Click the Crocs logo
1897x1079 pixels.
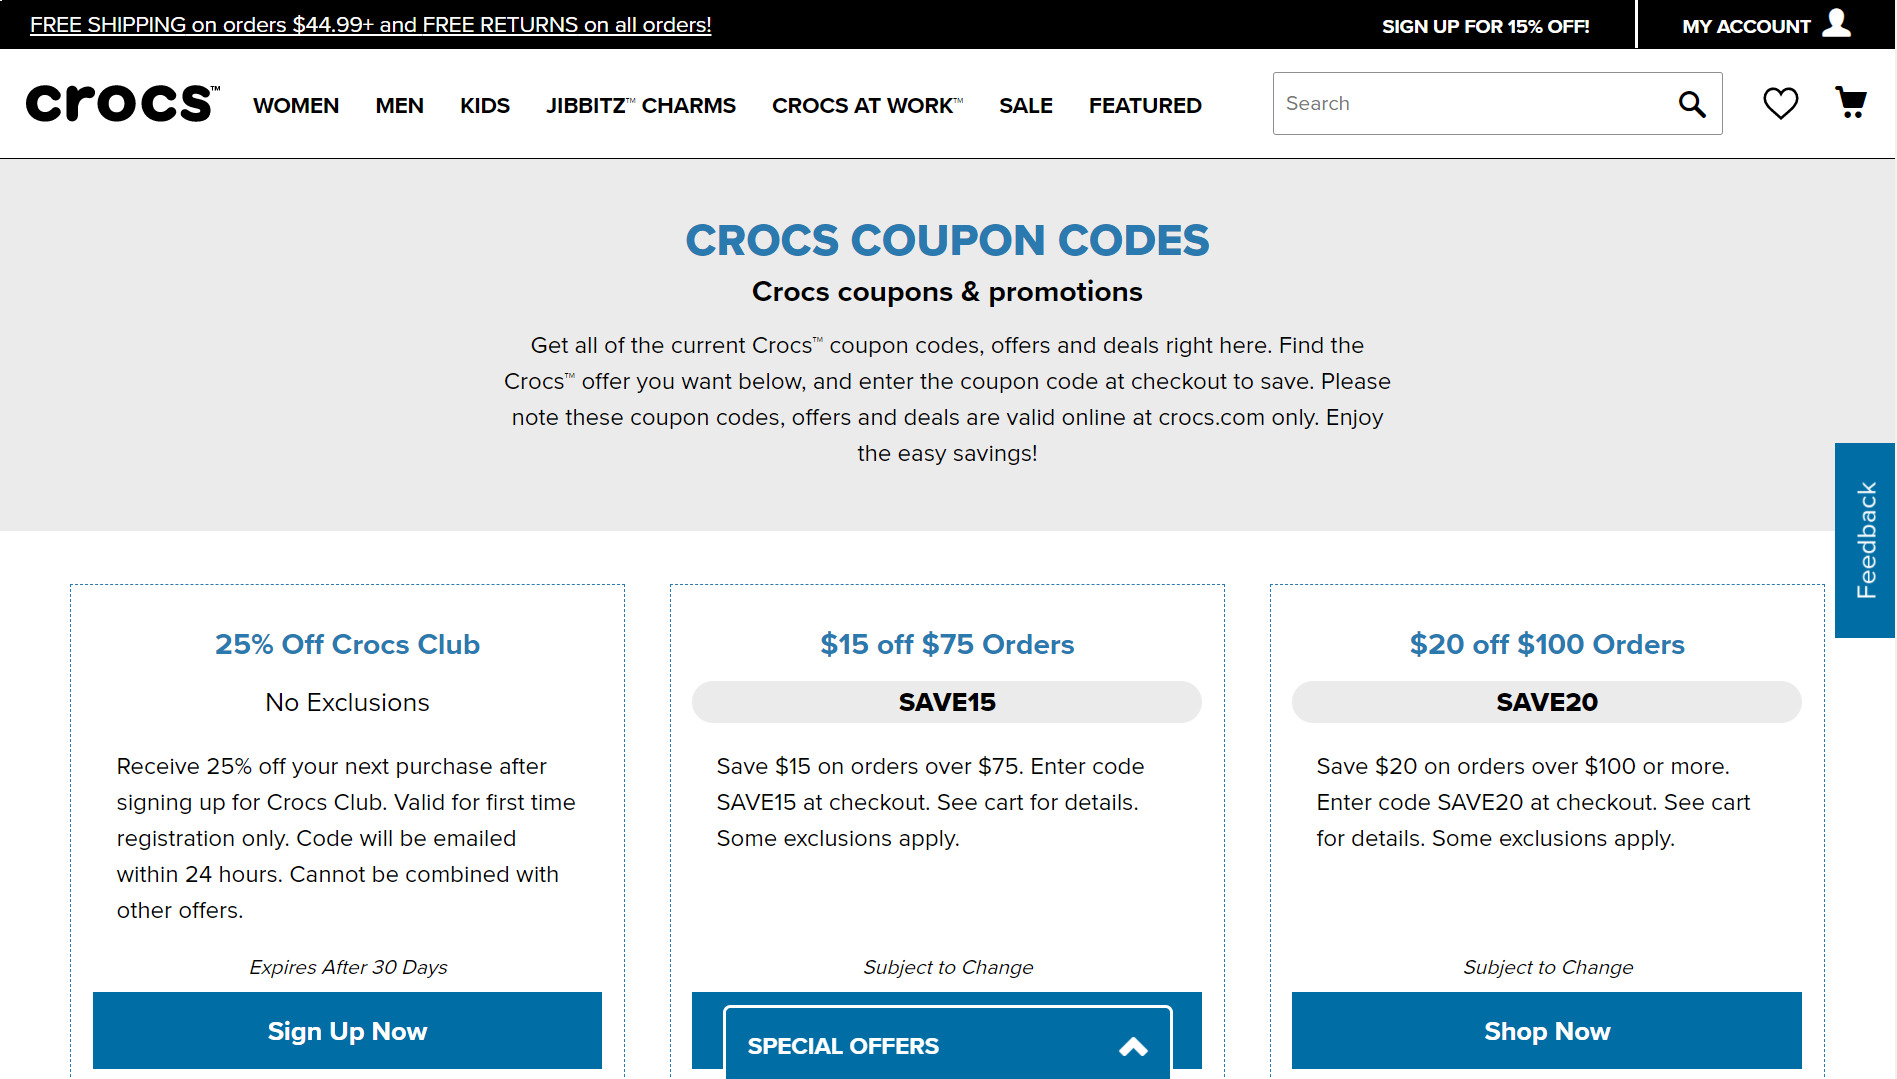(122, 104)
